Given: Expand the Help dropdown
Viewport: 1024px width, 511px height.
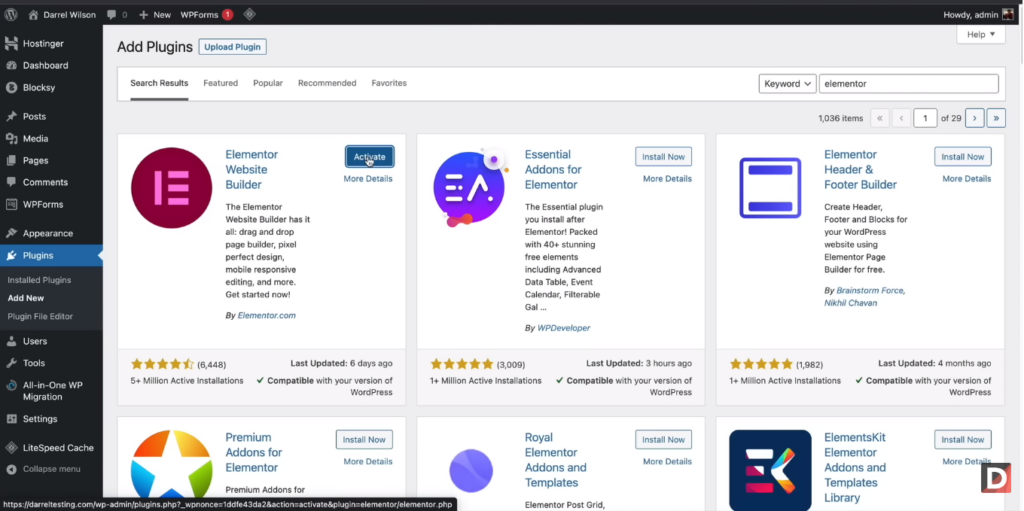Looking at the screenshot, I should point(981,35).
